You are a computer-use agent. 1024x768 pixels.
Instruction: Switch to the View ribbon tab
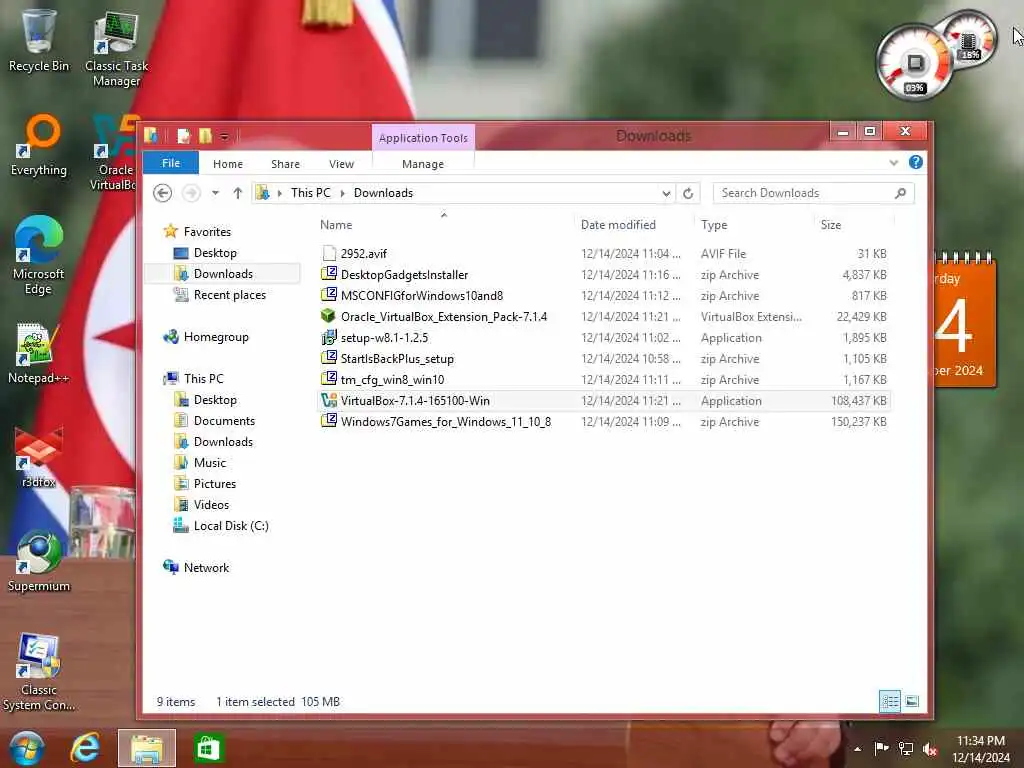click(342, 164)
